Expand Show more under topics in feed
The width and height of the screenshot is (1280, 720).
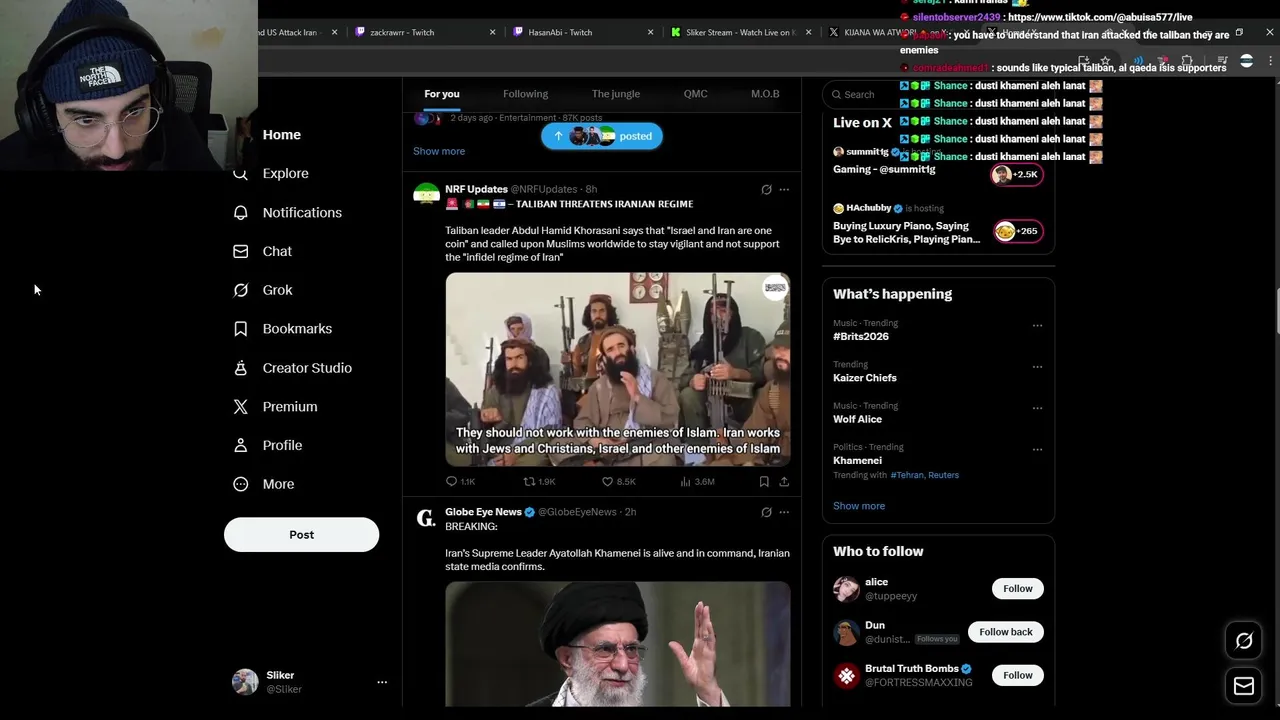[x=439, y=151]
